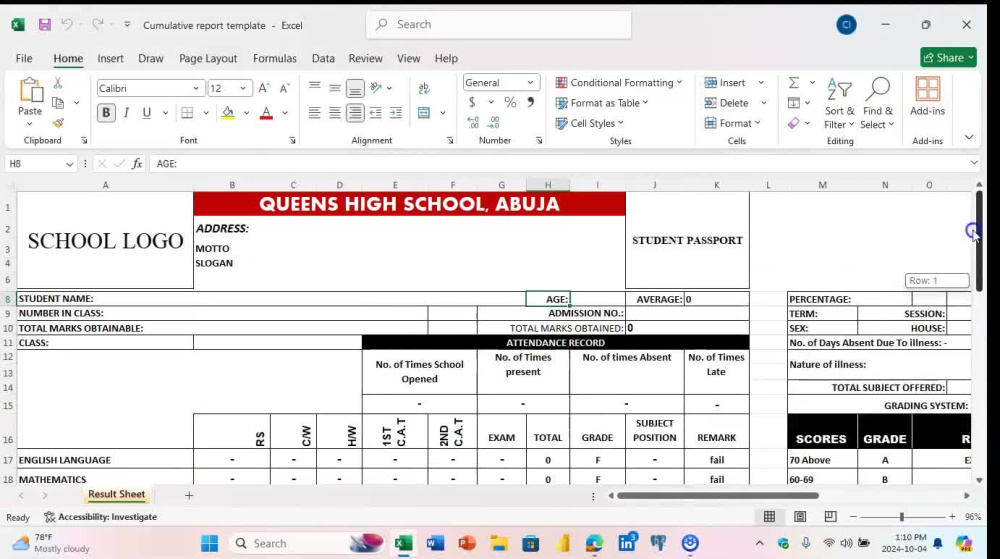Viewport: 1000px width, 559px height.
Task: Activate the Format Painter brush
Action: click(x=58, y=122)
